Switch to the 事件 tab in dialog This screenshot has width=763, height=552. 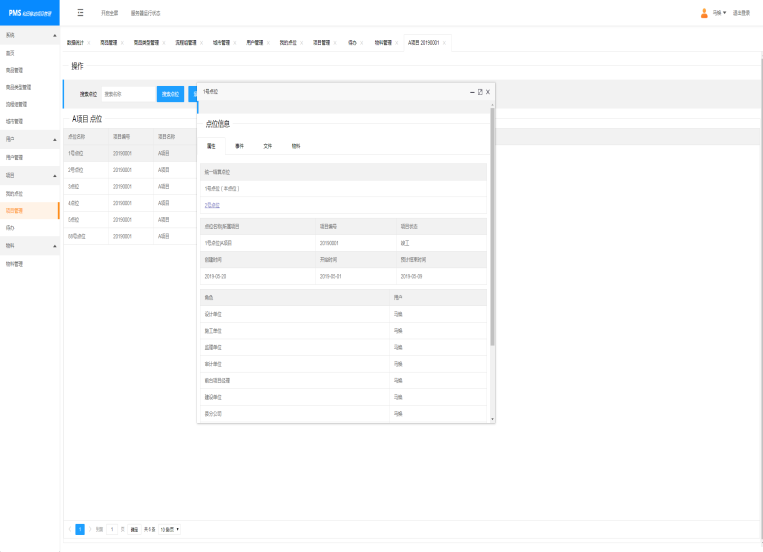pos(239,146)
